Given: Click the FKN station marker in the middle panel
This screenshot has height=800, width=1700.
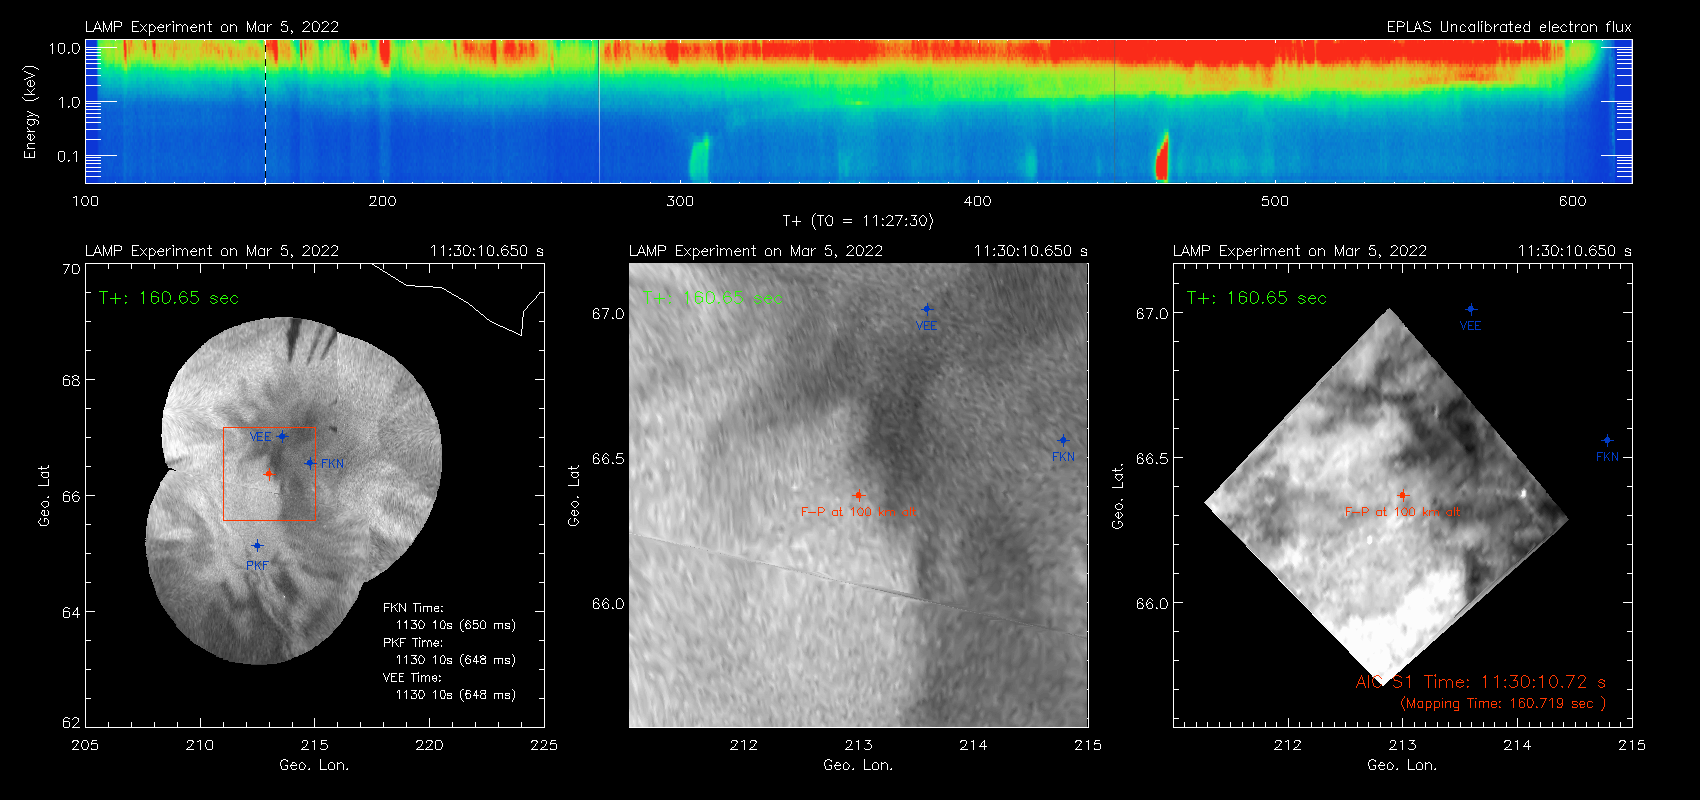Looking at the screenshot, I should [x=1063, y=441].
